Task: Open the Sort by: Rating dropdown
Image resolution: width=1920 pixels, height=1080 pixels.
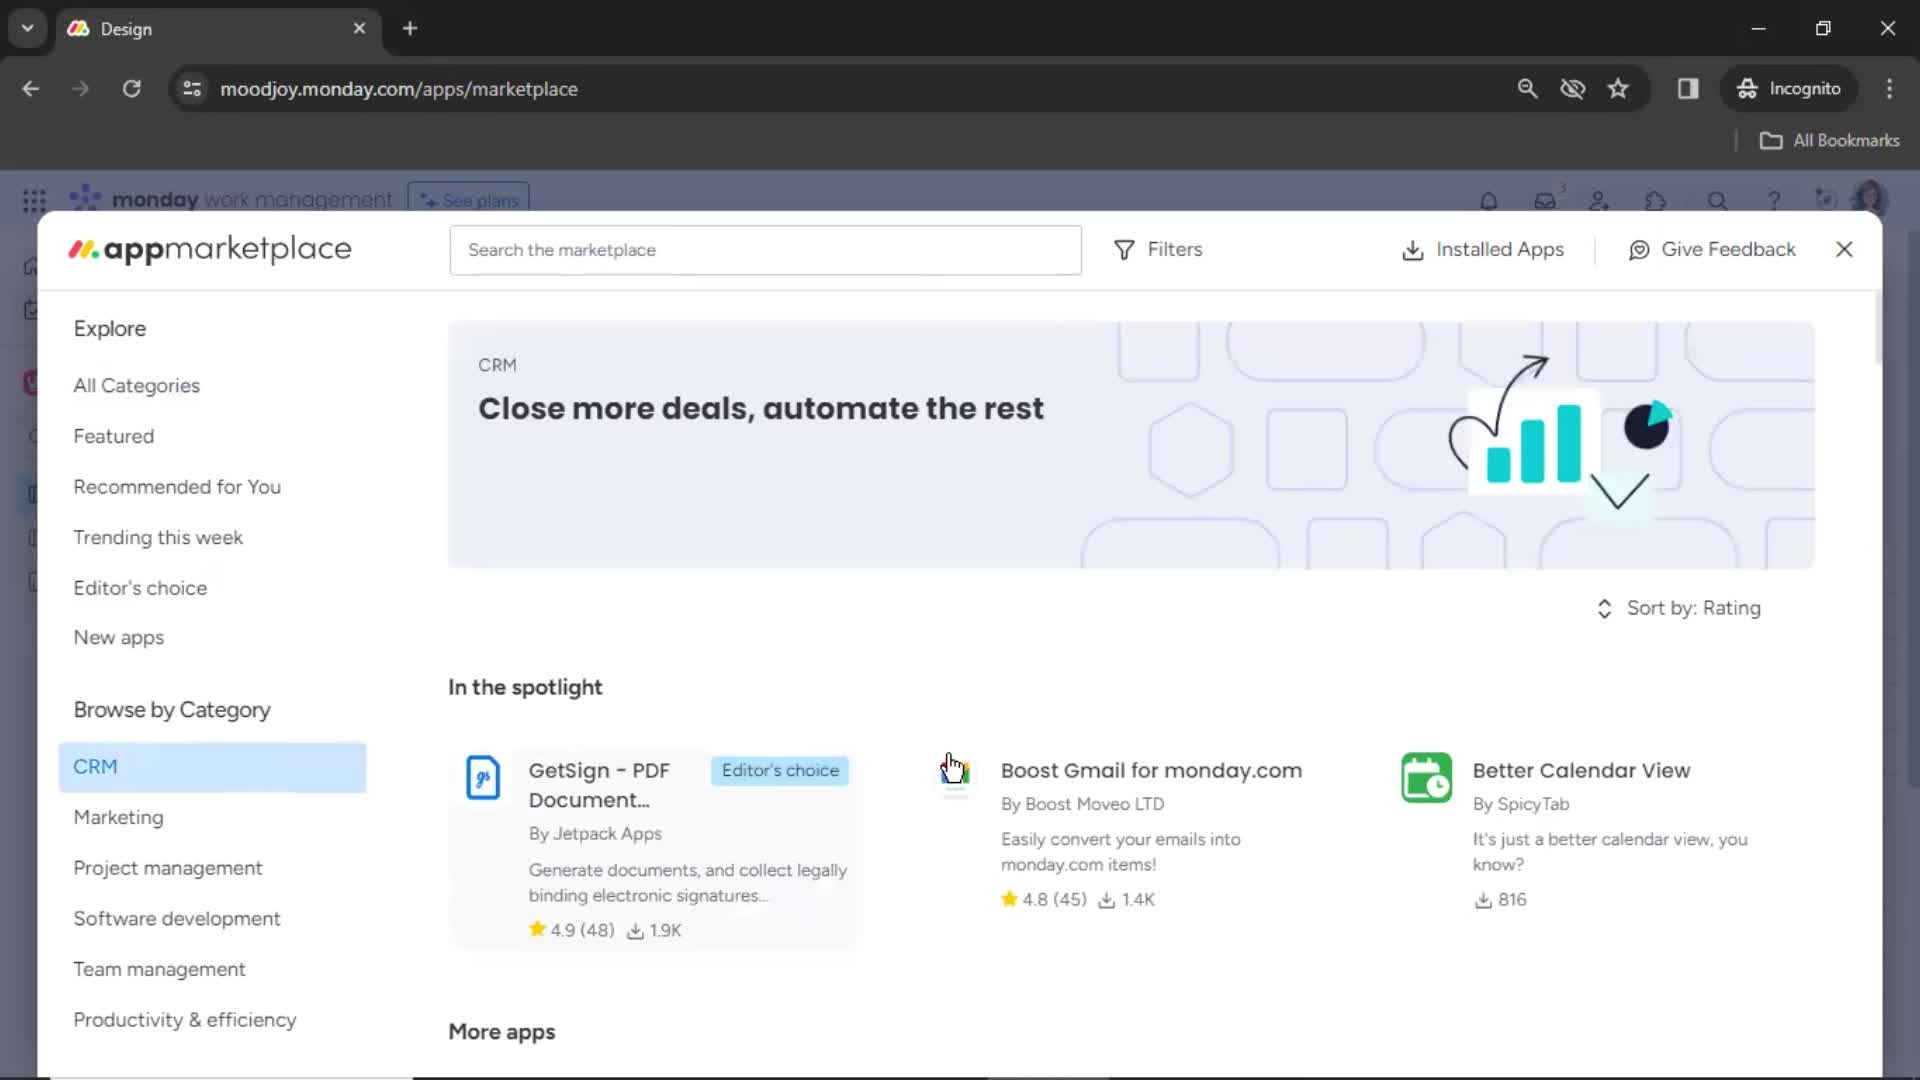Action: (1678, 608)
